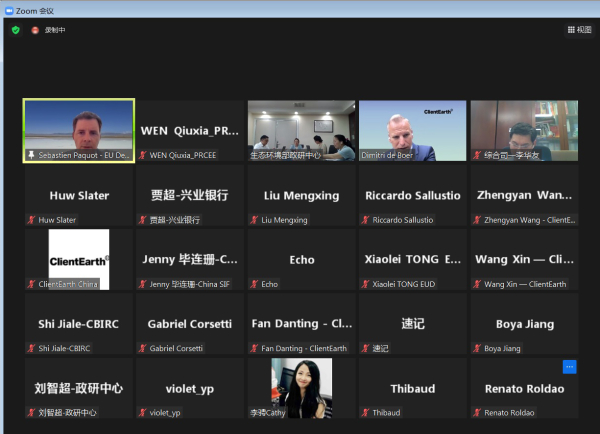Select Dimitri de Boer's video tile
The image size is (600, 434).
[412, 131]
